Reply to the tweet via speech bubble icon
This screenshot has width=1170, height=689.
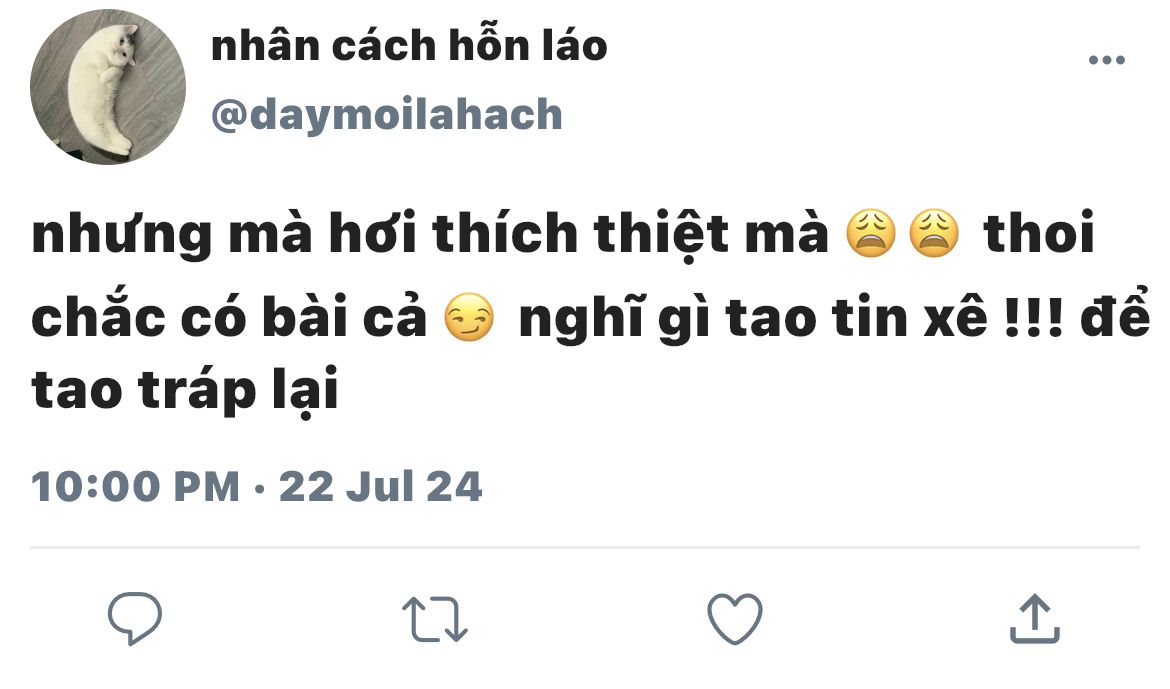pyautogui.click(x=135, y=618)
